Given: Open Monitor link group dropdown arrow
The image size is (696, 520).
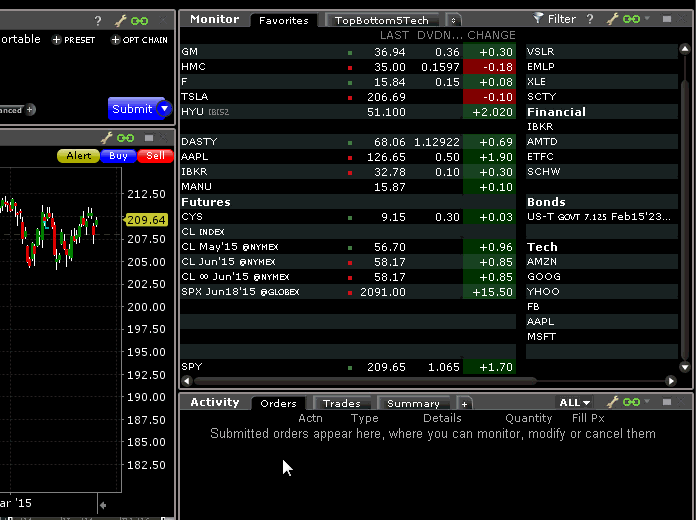Looking at the screenshot, I should (647, 19).
